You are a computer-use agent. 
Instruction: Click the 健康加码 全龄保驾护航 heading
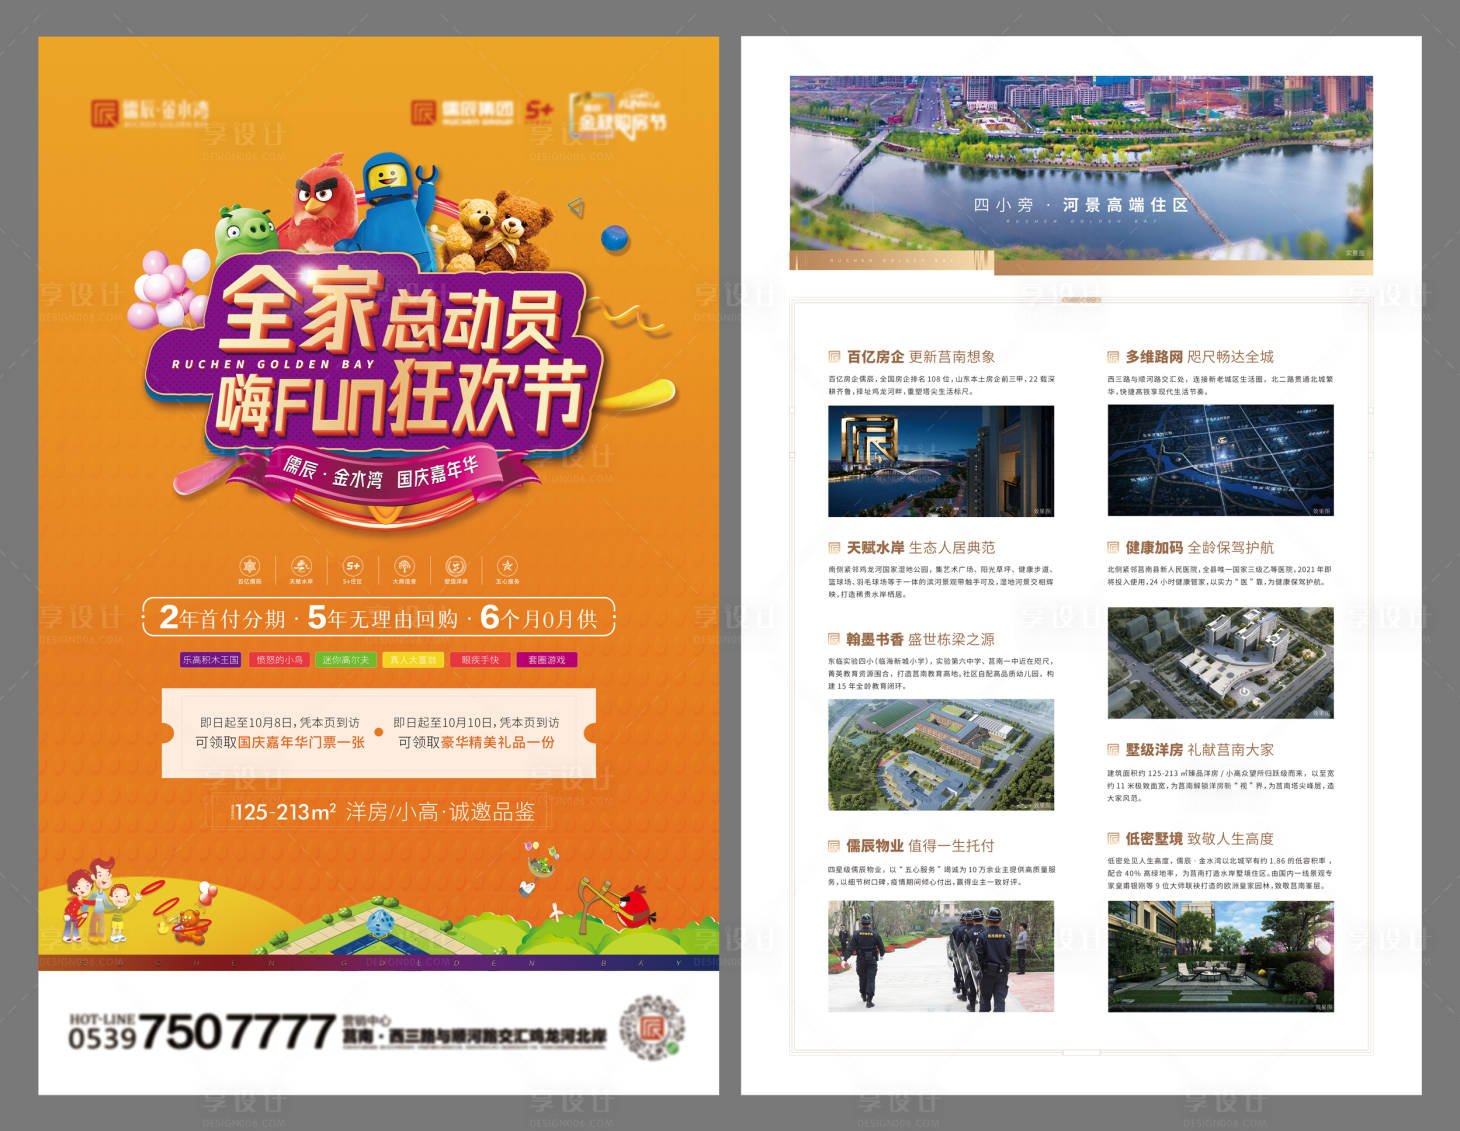point(1200,548)
